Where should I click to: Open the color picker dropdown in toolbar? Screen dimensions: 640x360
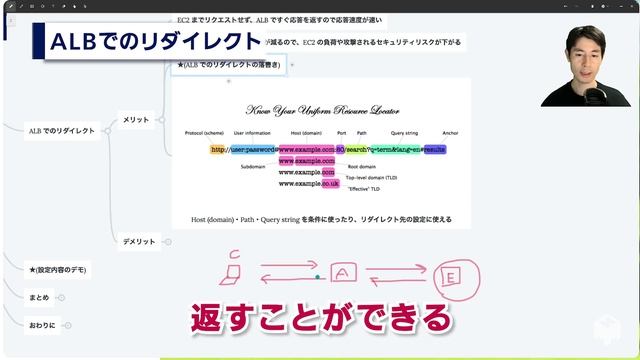click(604, 6)
